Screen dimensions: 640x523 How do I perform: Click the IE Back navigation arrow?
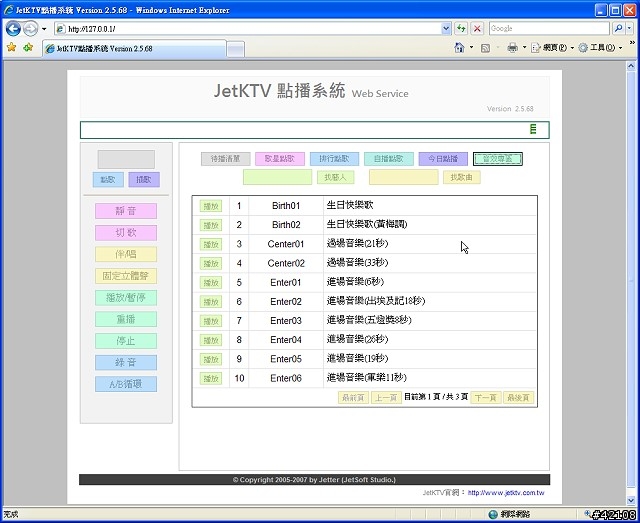pyautogui.click(x=13, y=29)
